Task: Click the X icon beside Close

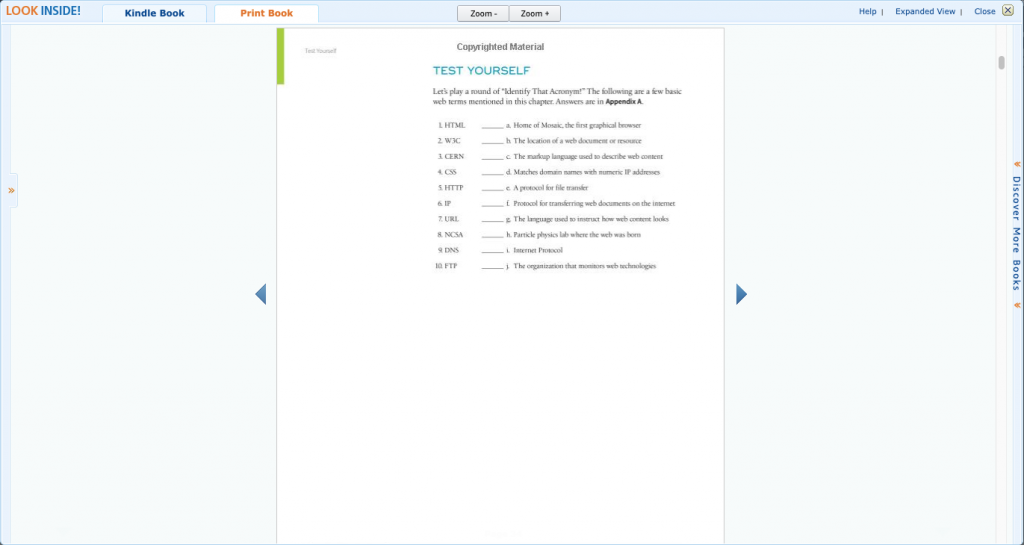Action: 1007,11
